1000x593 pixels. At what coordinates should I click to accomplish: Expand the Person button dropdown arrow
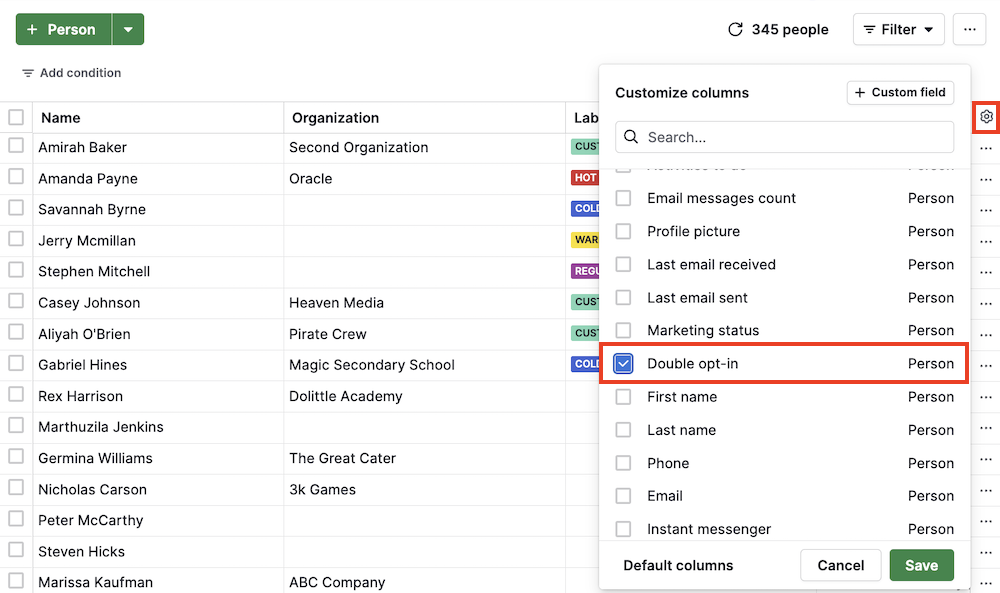click(x=128, y=30)
